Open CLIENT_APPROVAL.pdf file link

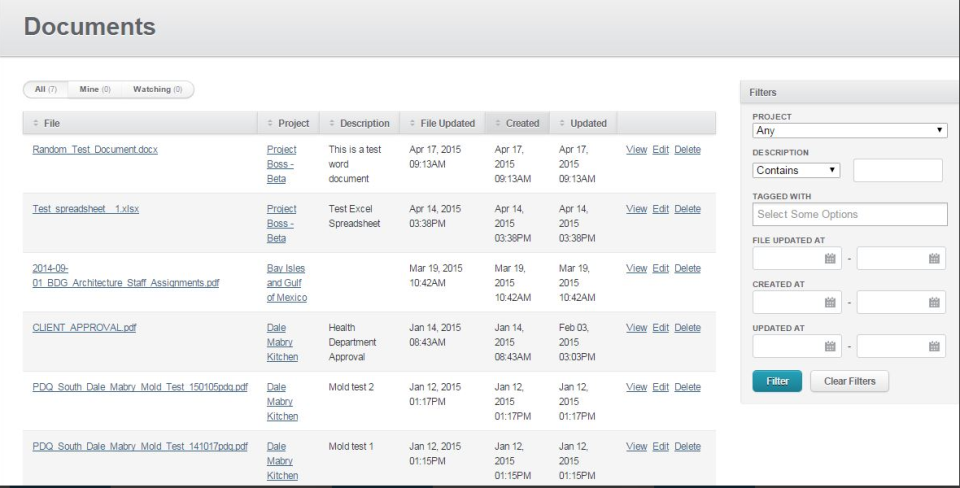[x=84, y=328]
